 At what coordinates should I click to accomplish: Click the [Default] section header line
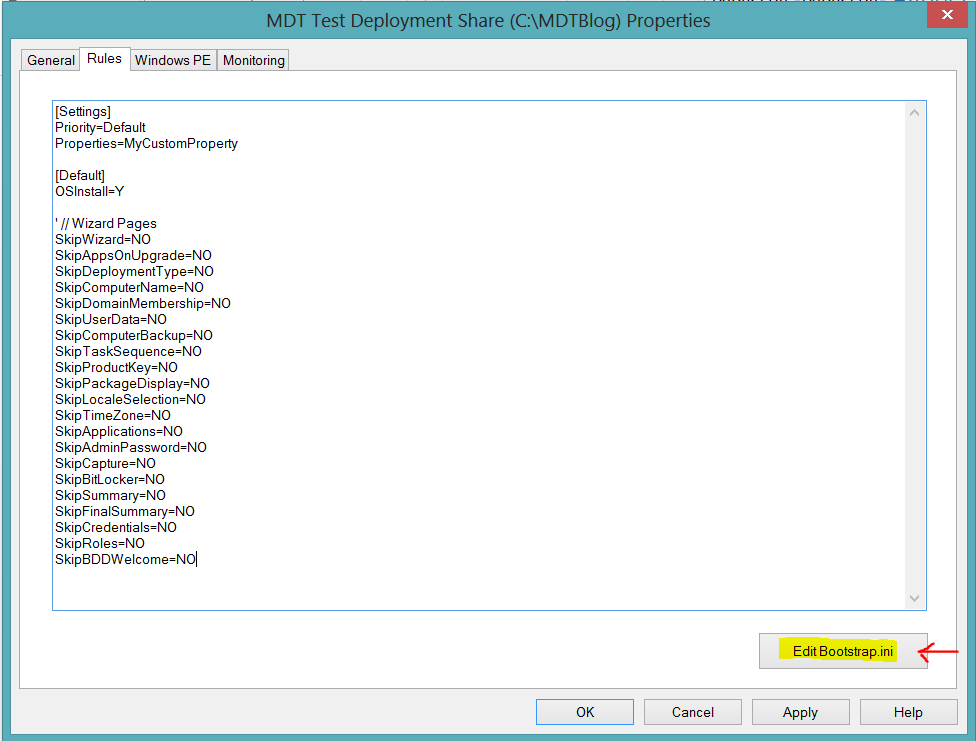coord(80,176)
